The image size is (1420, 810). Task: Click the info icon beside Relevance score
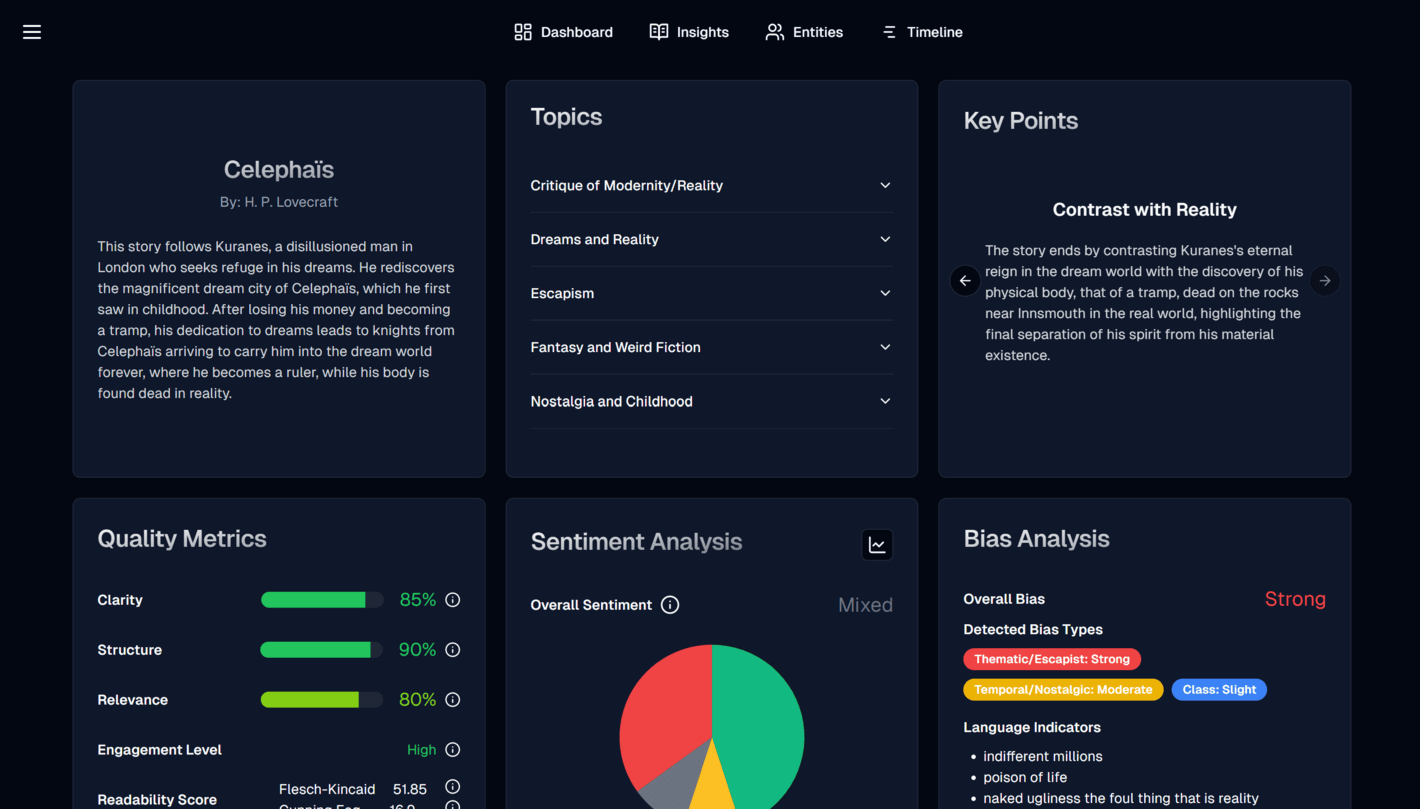point(452,700)
